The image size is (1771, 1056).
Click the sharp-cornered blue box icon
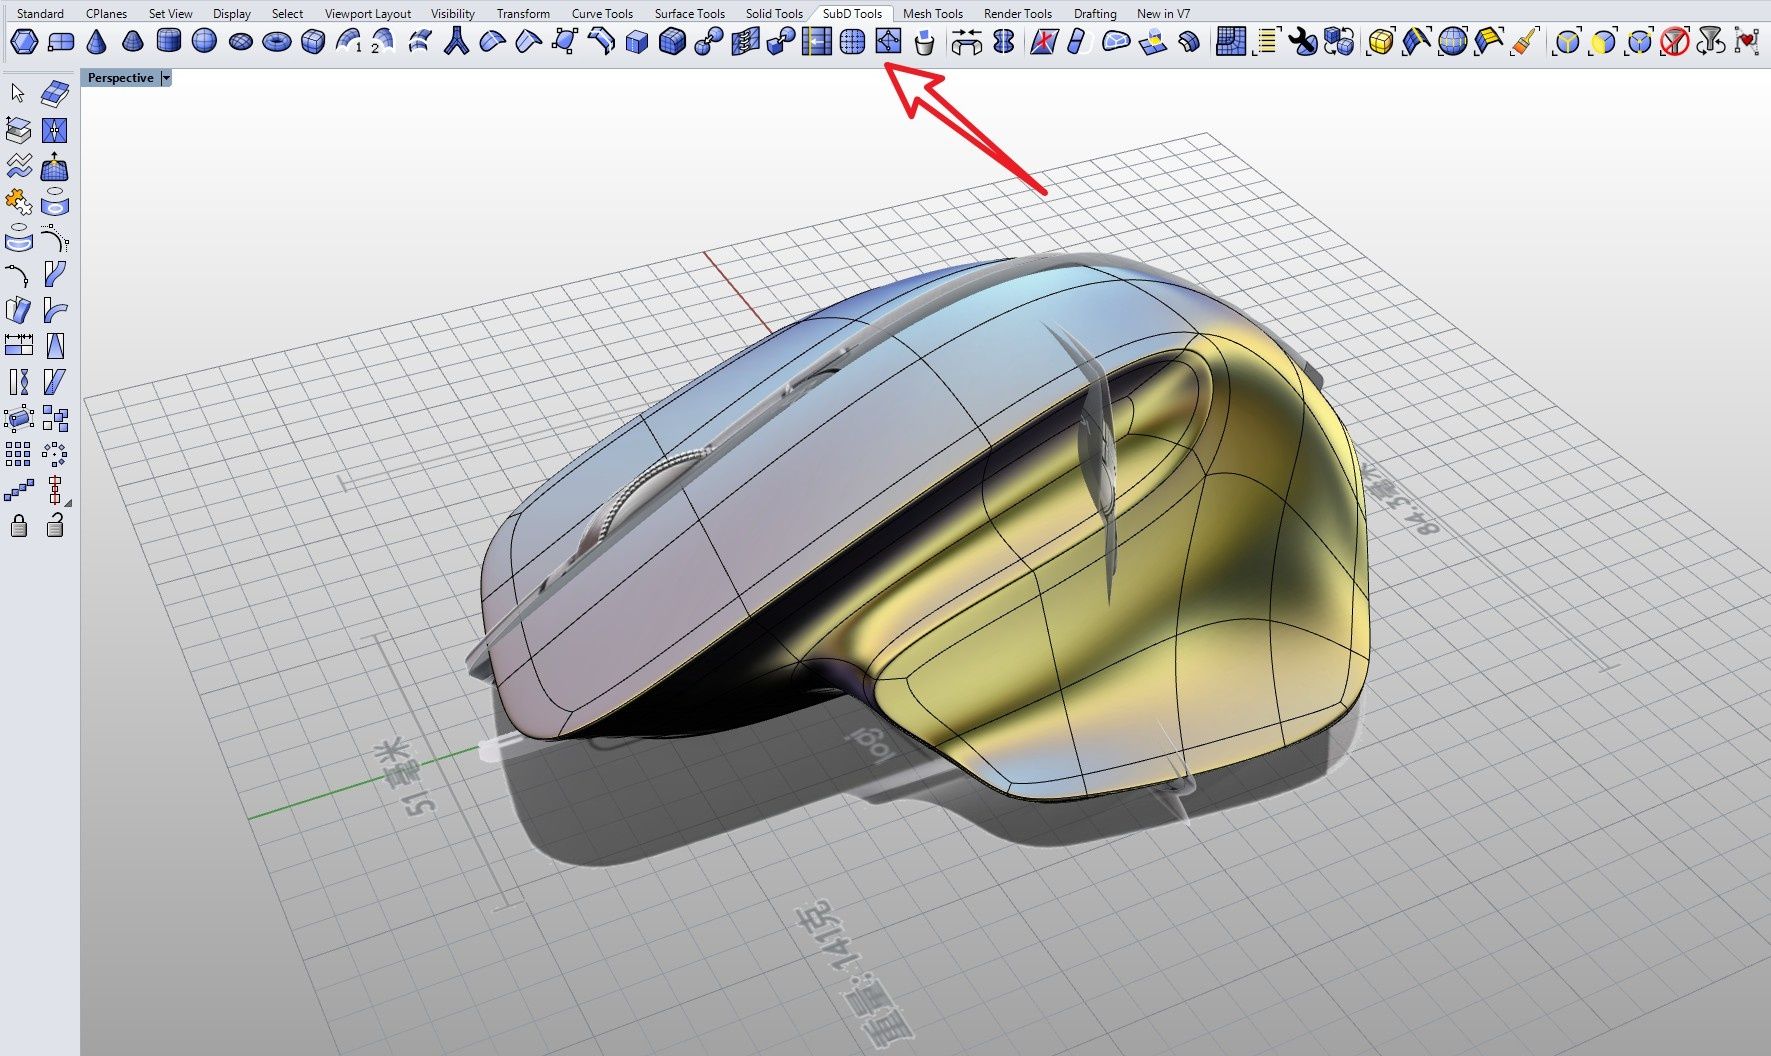pyautogui.click(x=636, y=41)
